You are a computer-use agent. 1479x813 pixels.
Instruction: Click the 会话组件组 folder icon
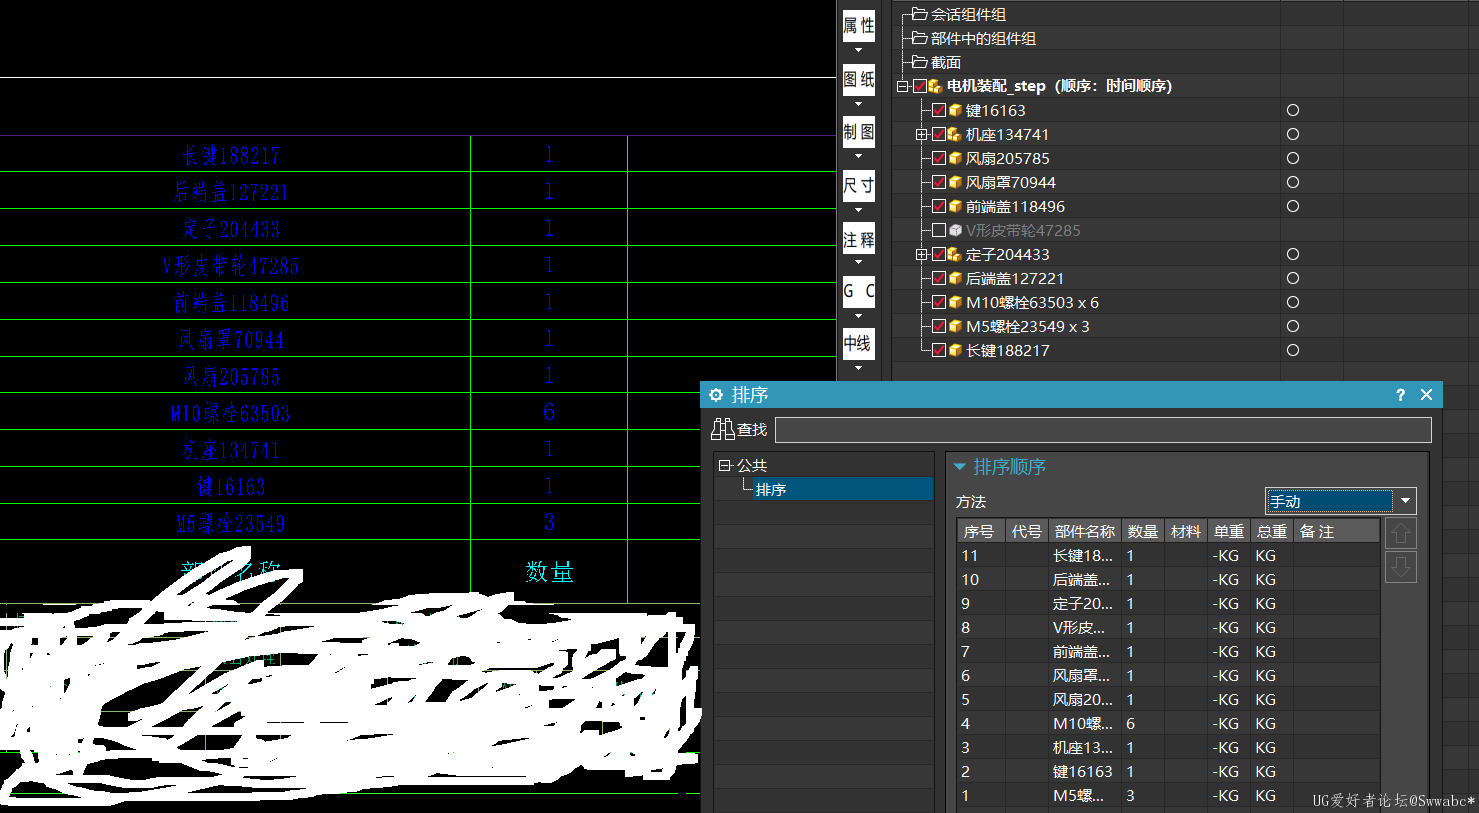[919, 14]
